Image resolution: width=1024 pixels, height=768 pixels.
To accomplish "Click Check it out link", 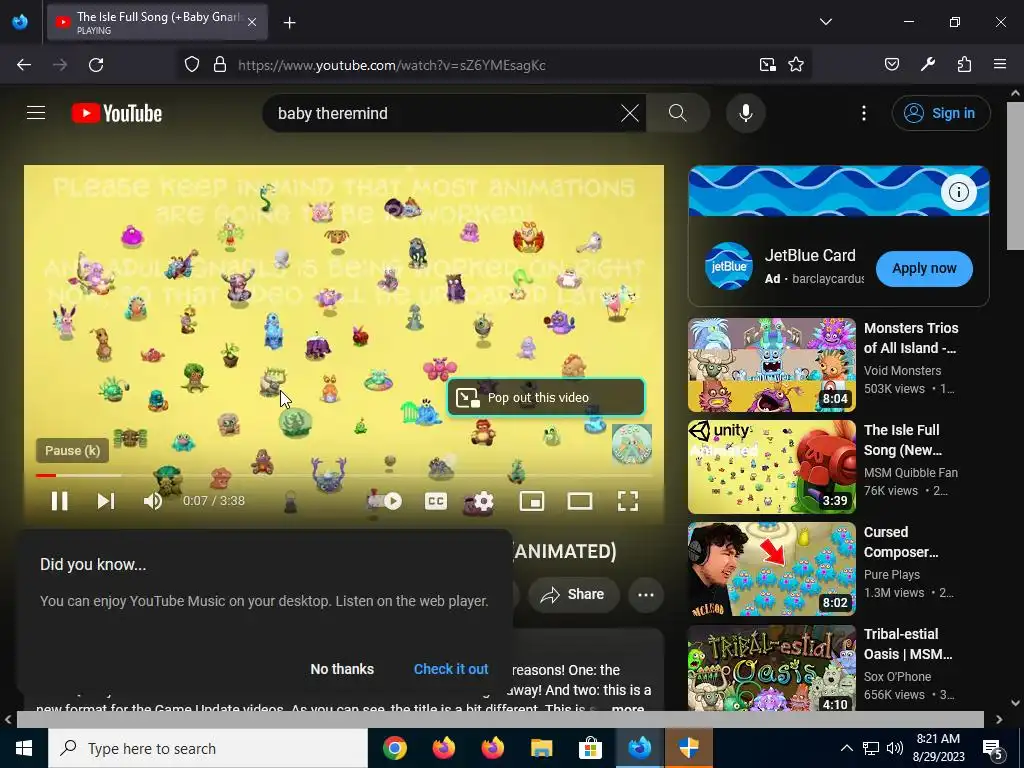I will tap(451, 669).
